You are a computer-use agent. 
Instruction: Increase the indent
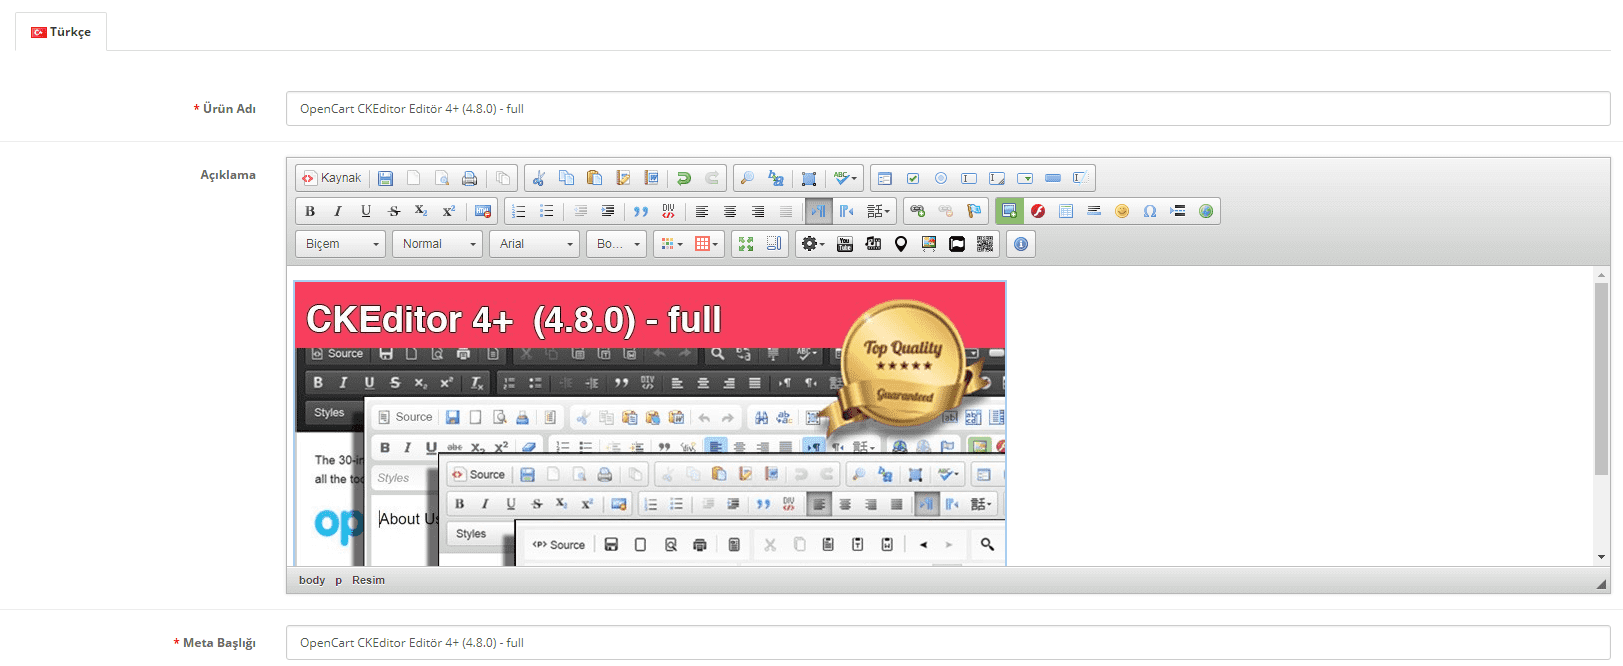(x=607, y=211)
